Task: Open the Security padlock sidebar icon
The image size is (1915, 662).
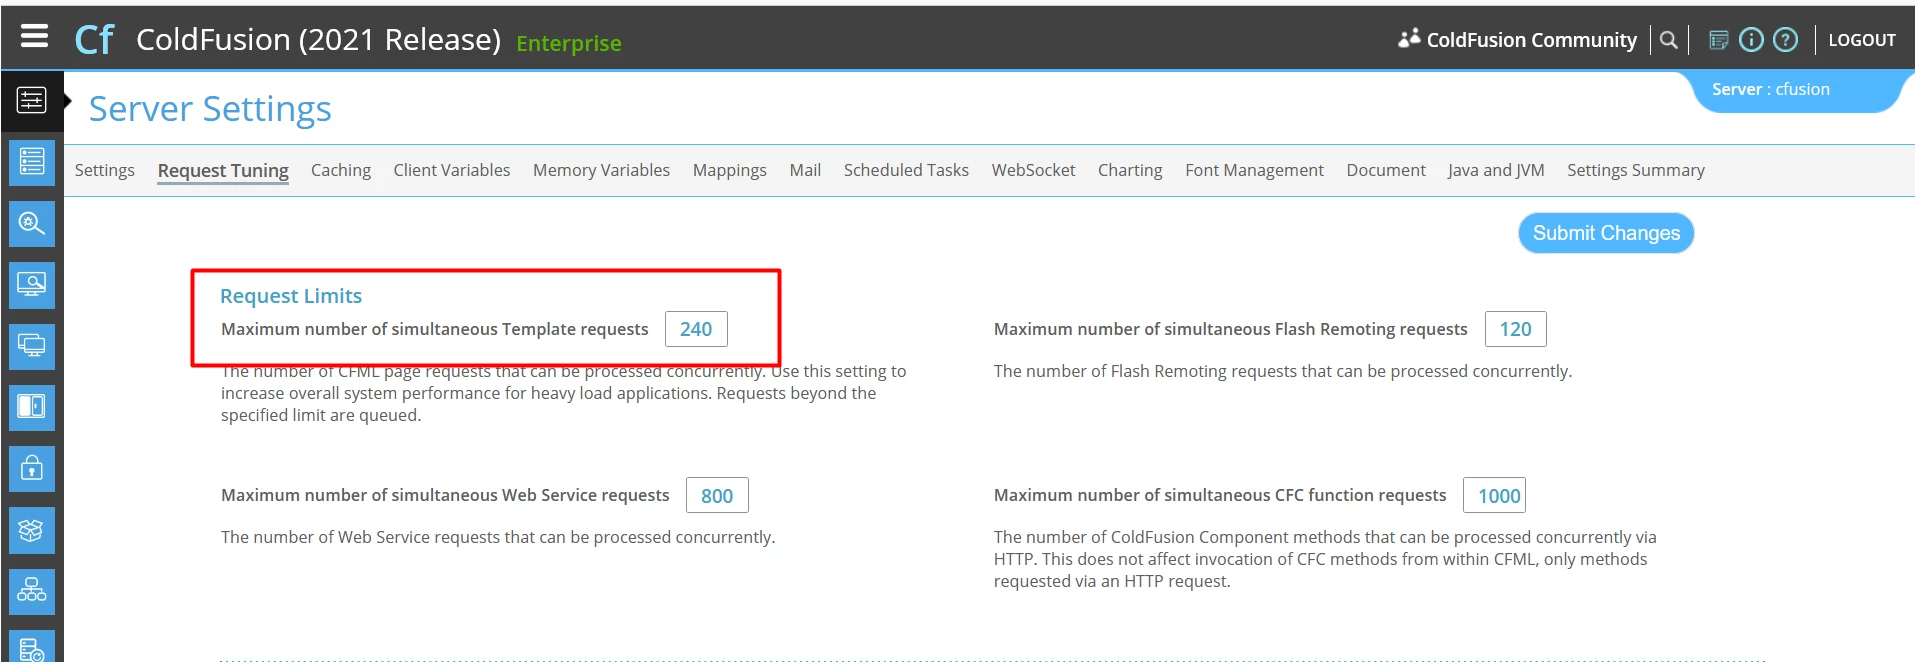Action: [32, 468]
